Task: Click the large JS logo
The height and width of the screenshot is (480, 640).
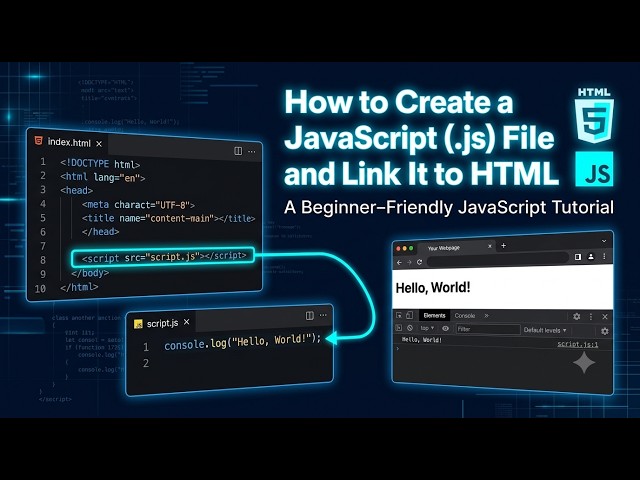Action: [594, 169]
